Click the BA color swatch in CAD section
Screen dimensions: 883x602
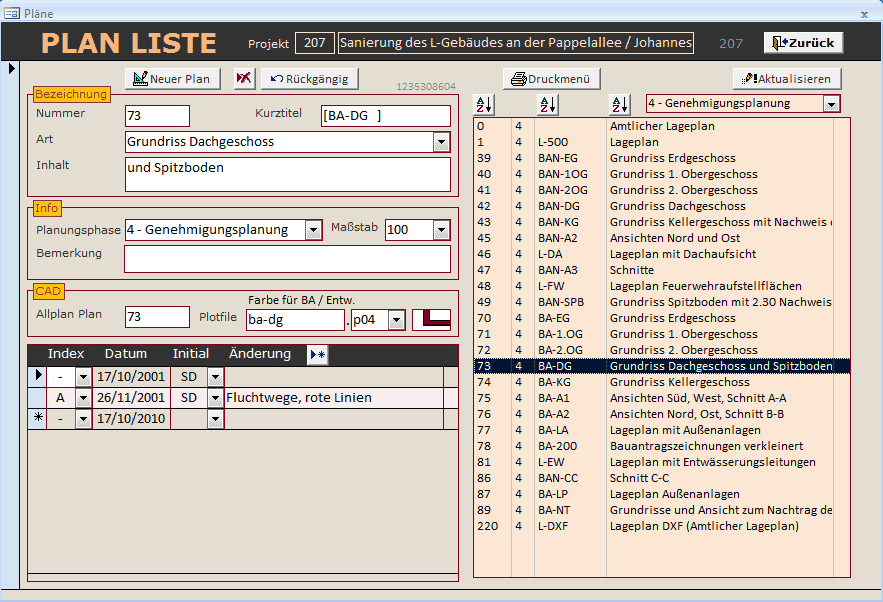tap(431, 319)
